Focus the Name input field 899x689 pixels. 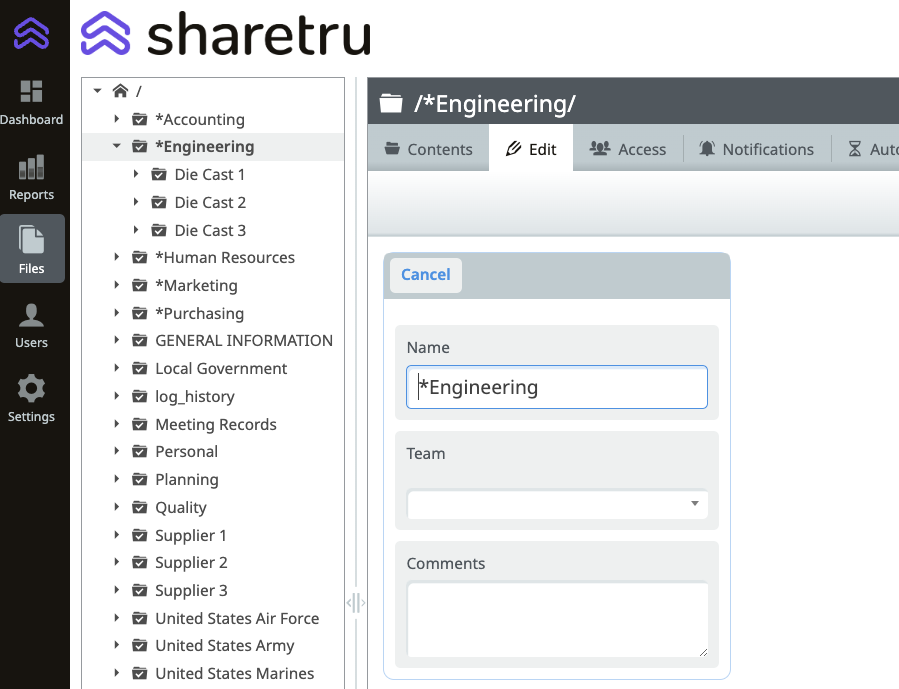(557, 387)
